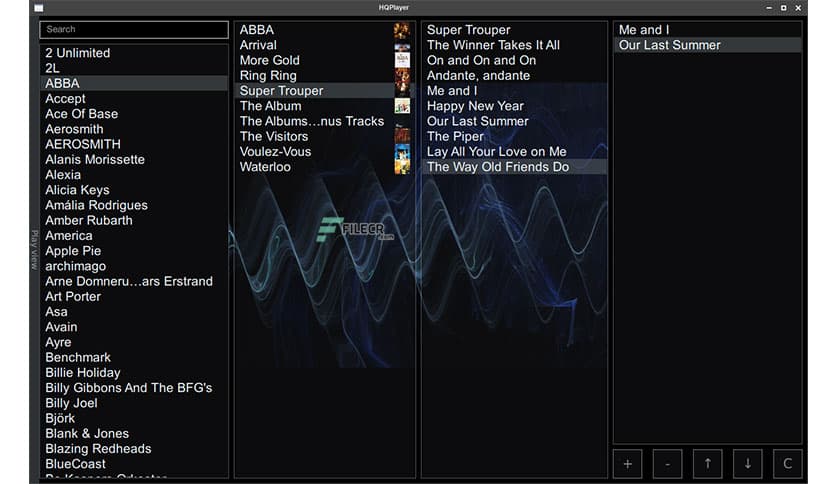The image size is (836, 484).
Task: Select artist Alexia
Action: 134,175
